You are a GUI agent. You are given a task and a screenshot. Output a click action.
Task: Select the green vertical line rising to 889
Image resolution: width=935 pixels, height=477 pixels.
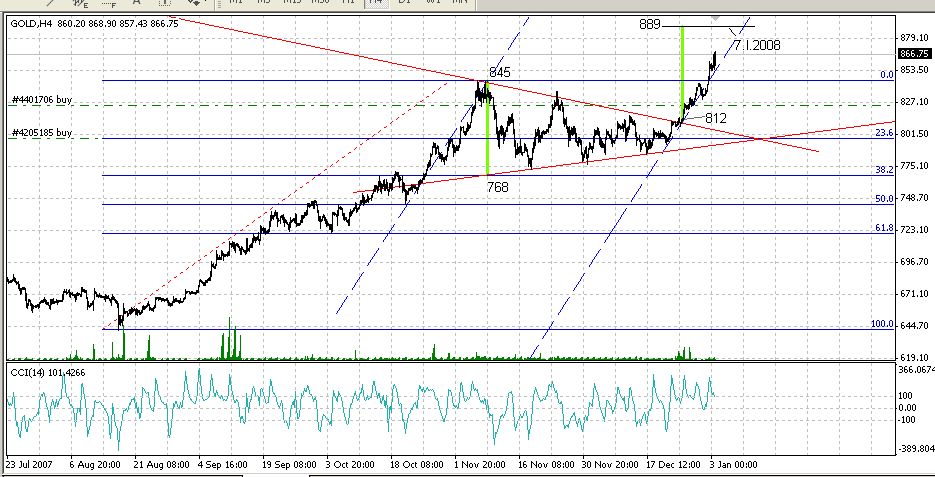coord(682,73)
